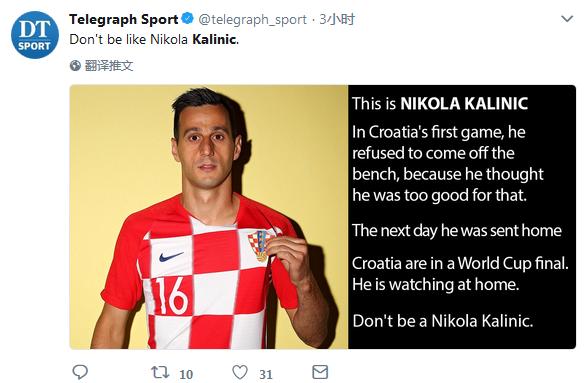The width and height of the screenshot is (584, 383).
Task: Click the bold Kalinic text in tweet
Action: 214,39
